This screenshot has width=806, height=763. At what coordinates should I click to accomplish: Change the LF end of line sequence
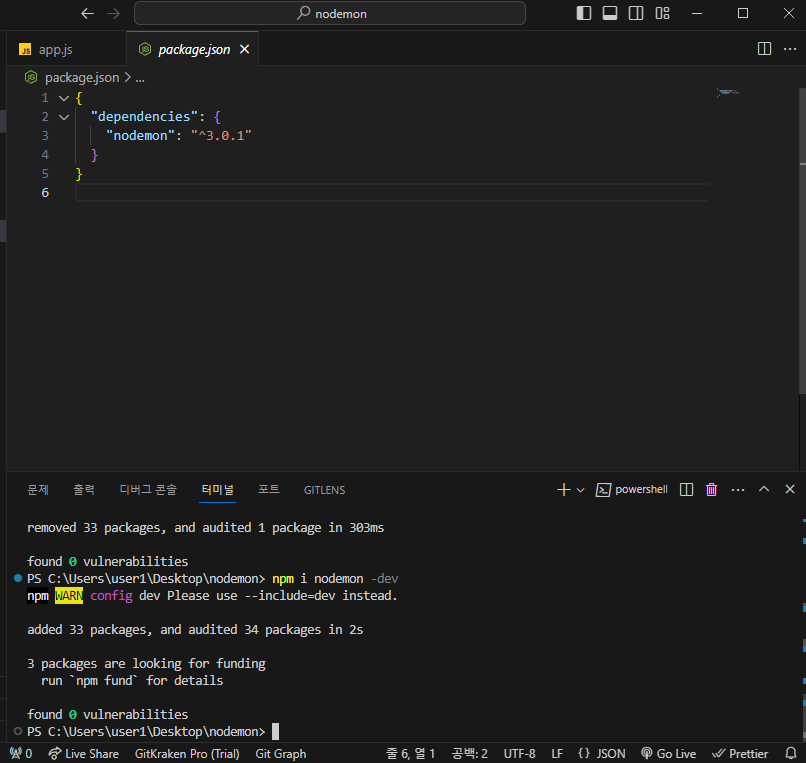click(x=557, y=754)
